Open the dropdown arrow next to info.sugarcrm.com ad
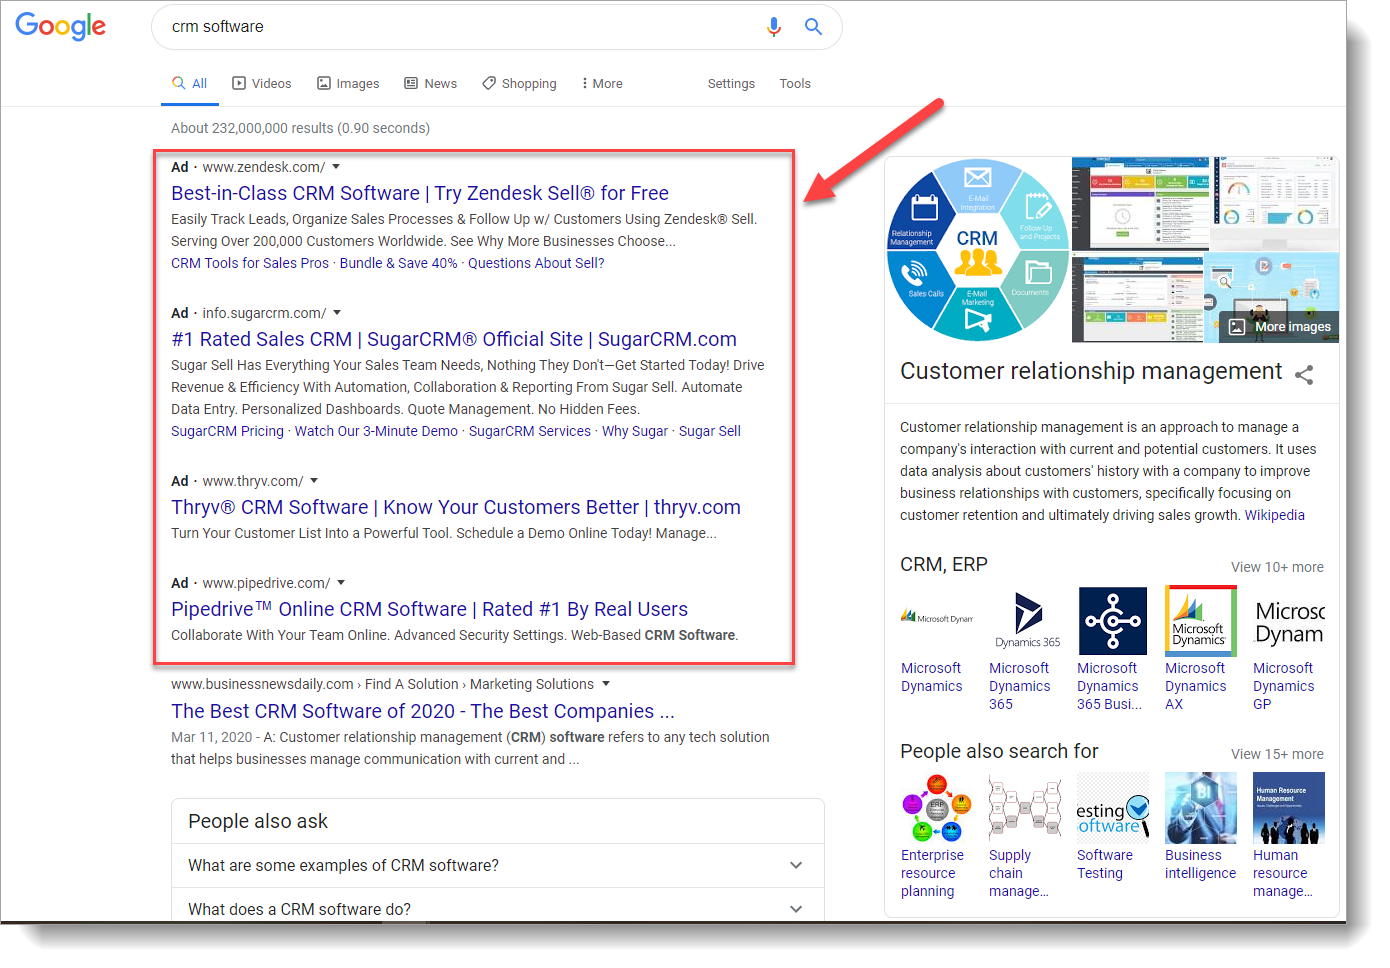This screenshot has height=968, width=1390. (x=337, y=313)
